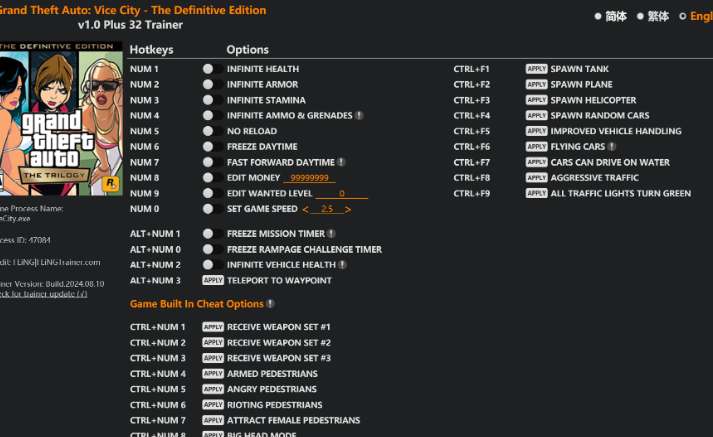Click the Options column header
Screen dimensions: 713x437
click(x=247, y=50)
